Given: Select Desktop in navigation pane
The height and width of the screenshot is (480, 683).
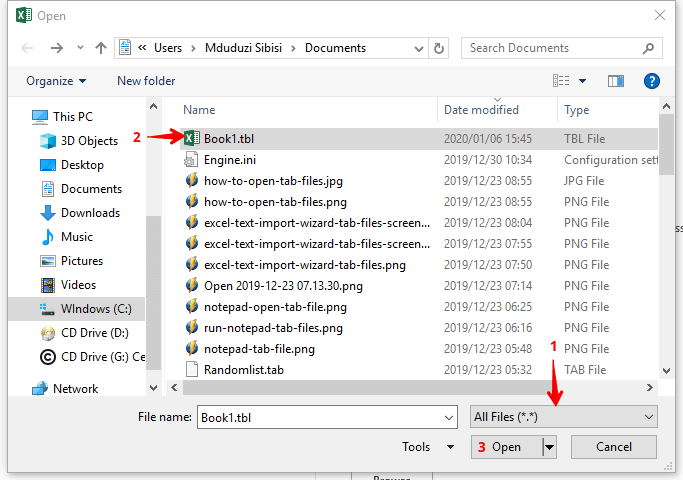Looking at the screenshot, I should [72, 165].
